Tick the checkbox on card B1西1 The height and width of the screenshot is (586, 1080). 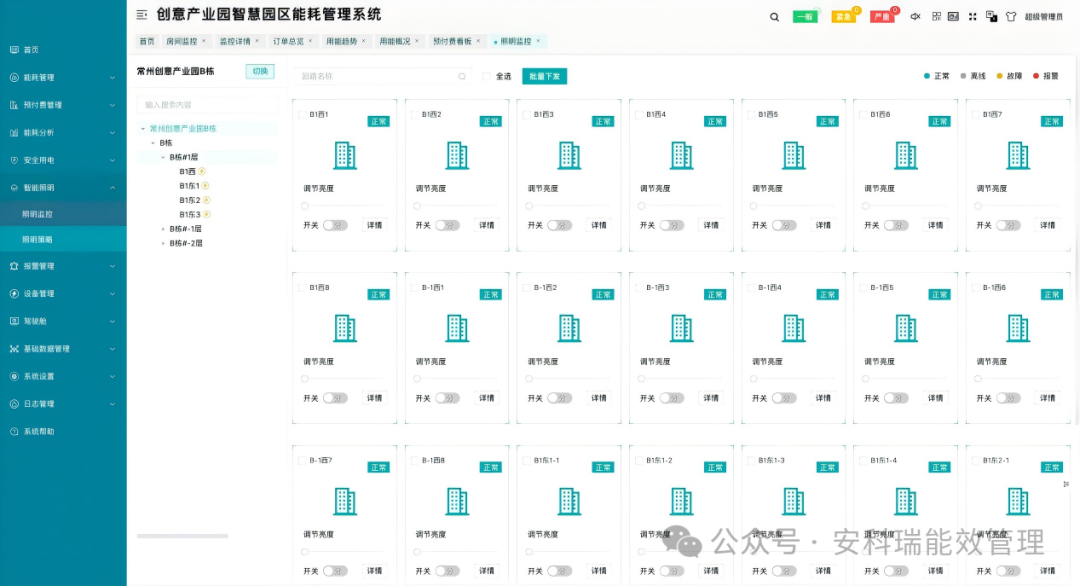302,114
